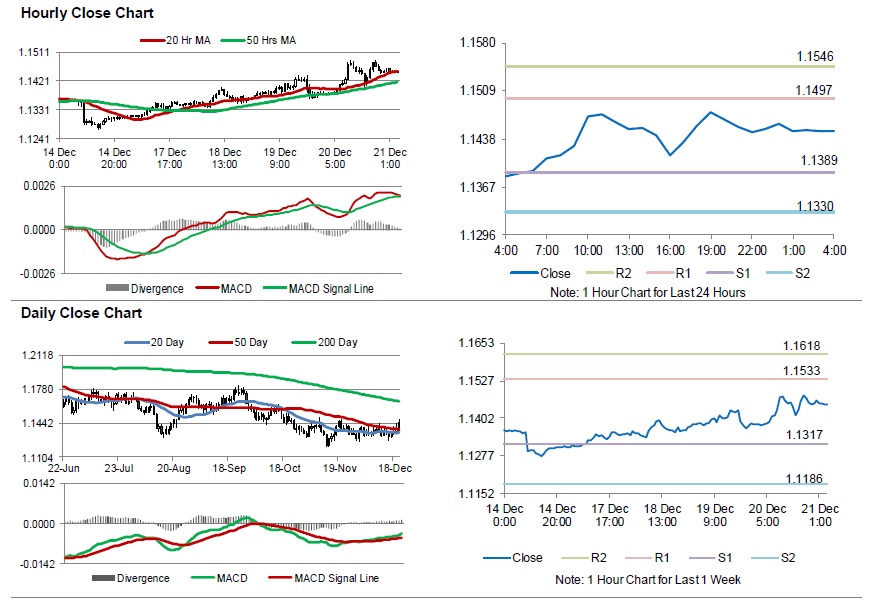873x601 pixels.
Task: Click the Last 24 Hours chart note
Action: pyautogui.click(x=648, y=292)
